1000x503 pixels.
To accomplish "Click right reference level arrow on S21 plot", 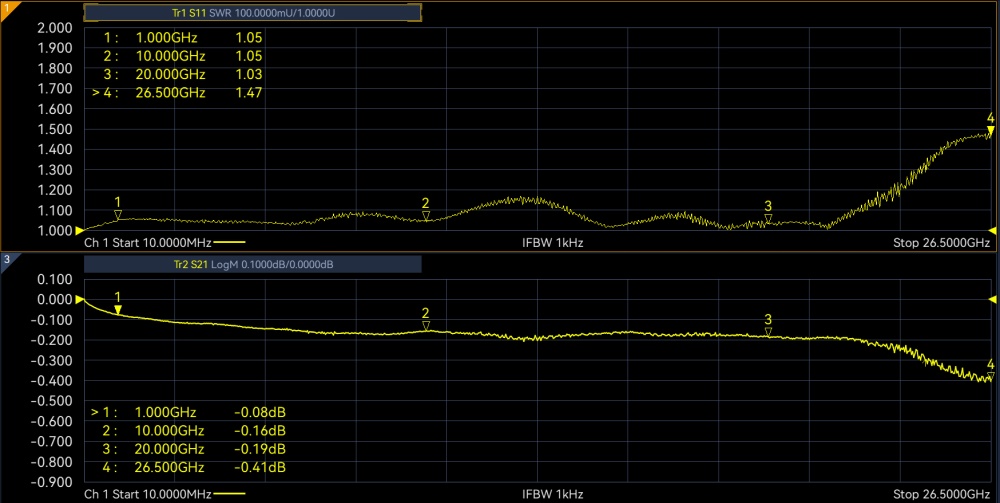I will pos(993,299).
